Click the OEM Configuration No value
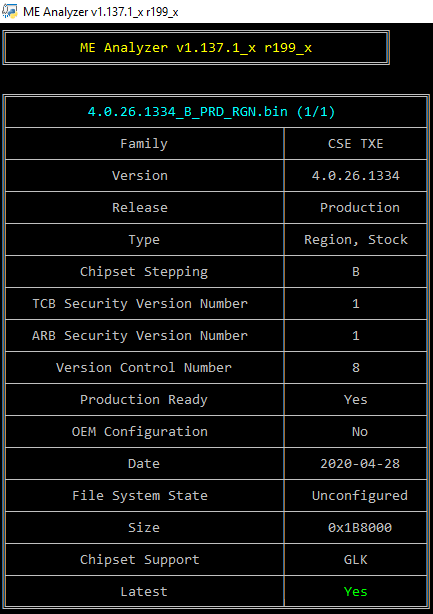The height and width of the screenshot is (614, 433). click(360, 432)
